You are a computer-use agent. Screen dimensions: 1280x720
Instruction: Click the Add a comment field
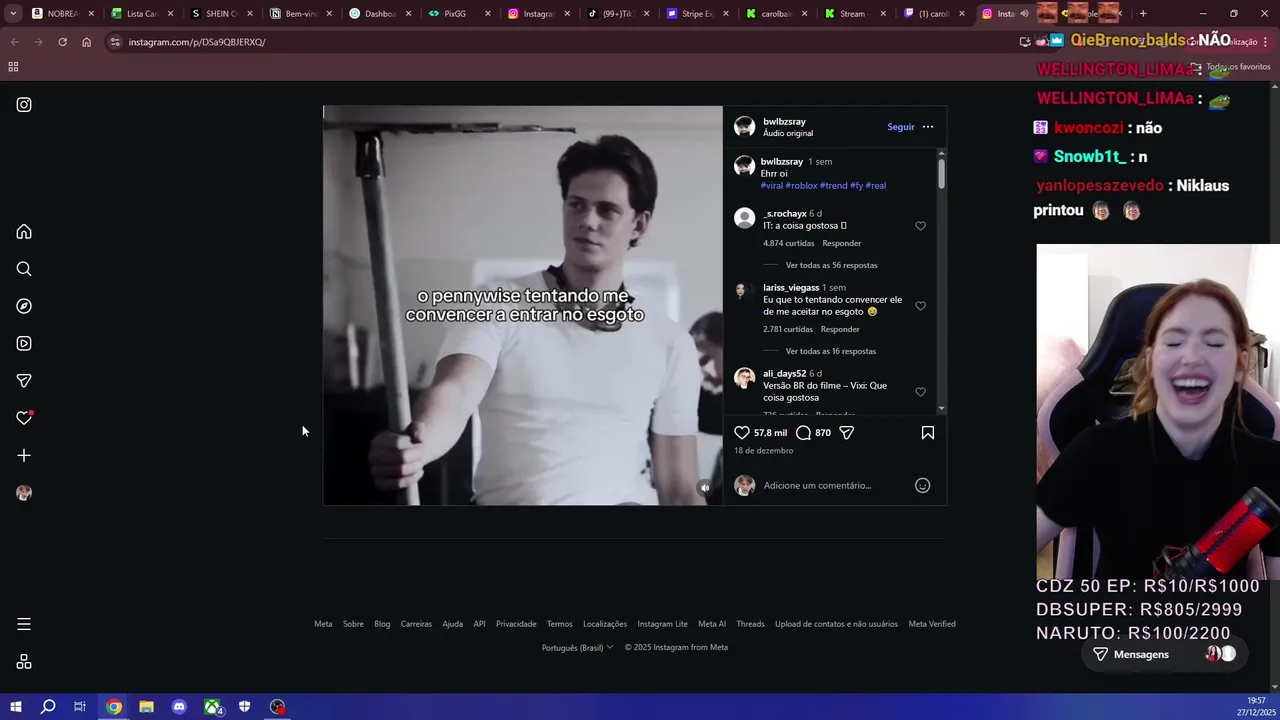tap(817, 485)
